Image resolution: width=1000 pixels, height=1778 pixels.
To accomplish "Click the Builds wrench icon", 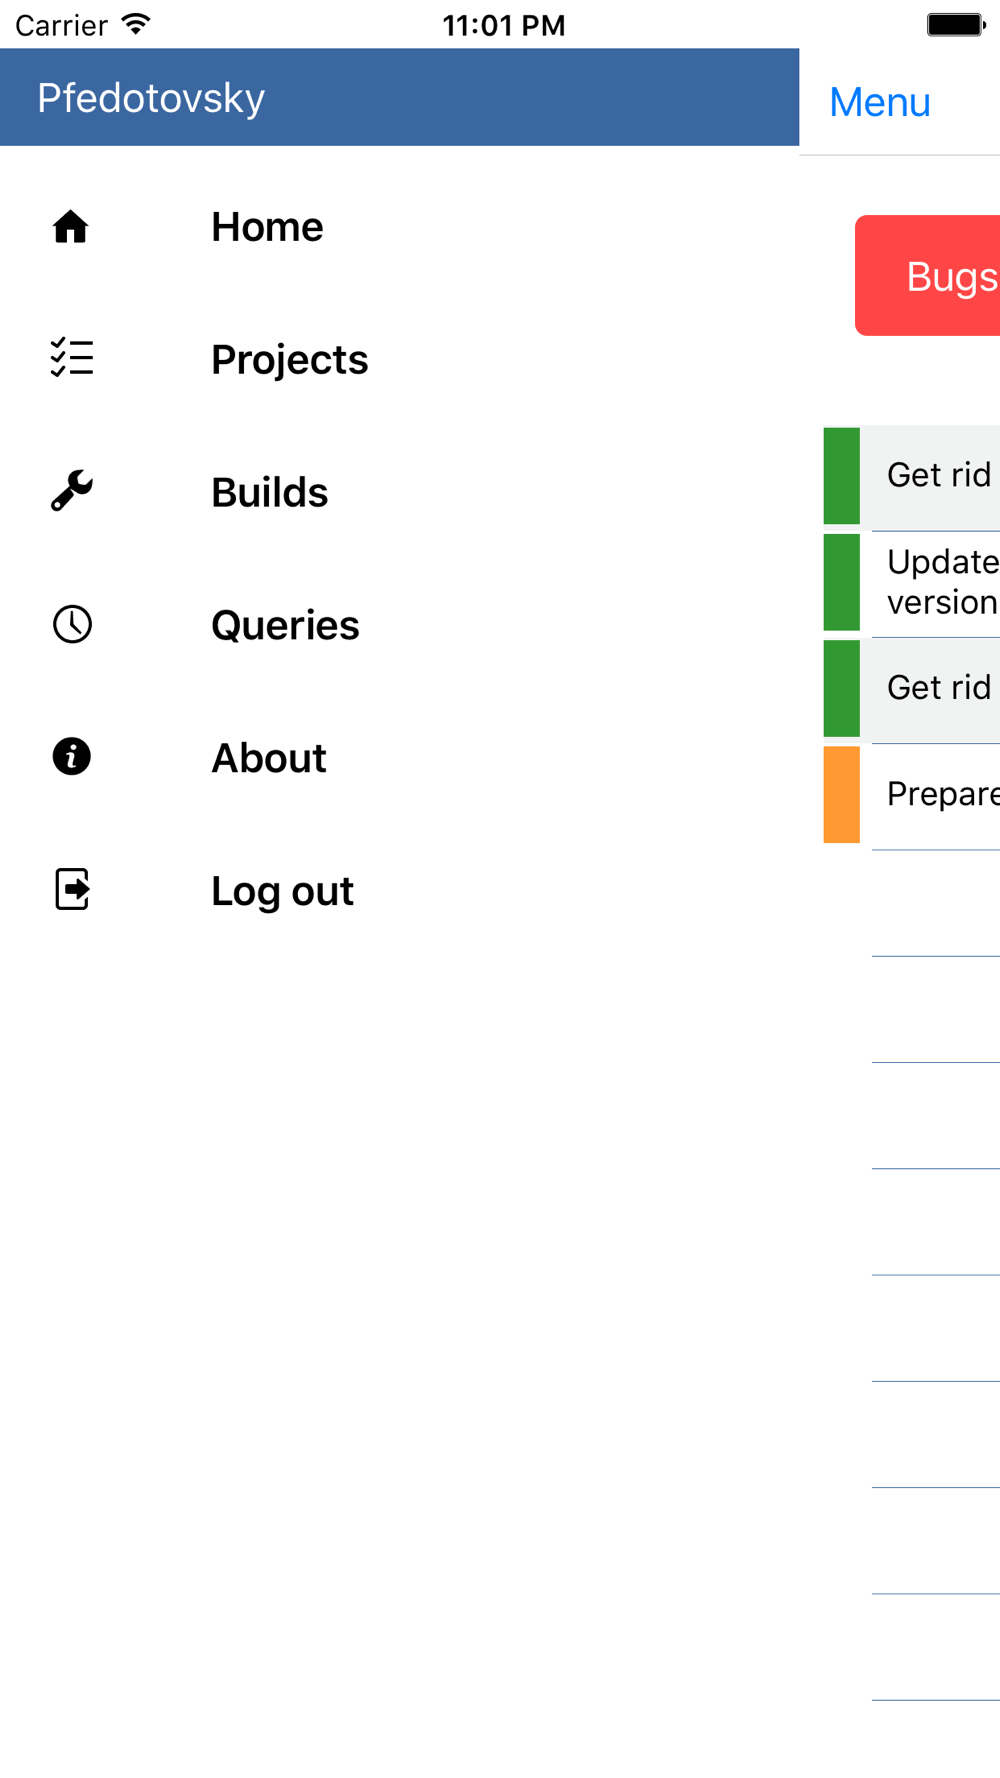I will [x=72, y=491].
